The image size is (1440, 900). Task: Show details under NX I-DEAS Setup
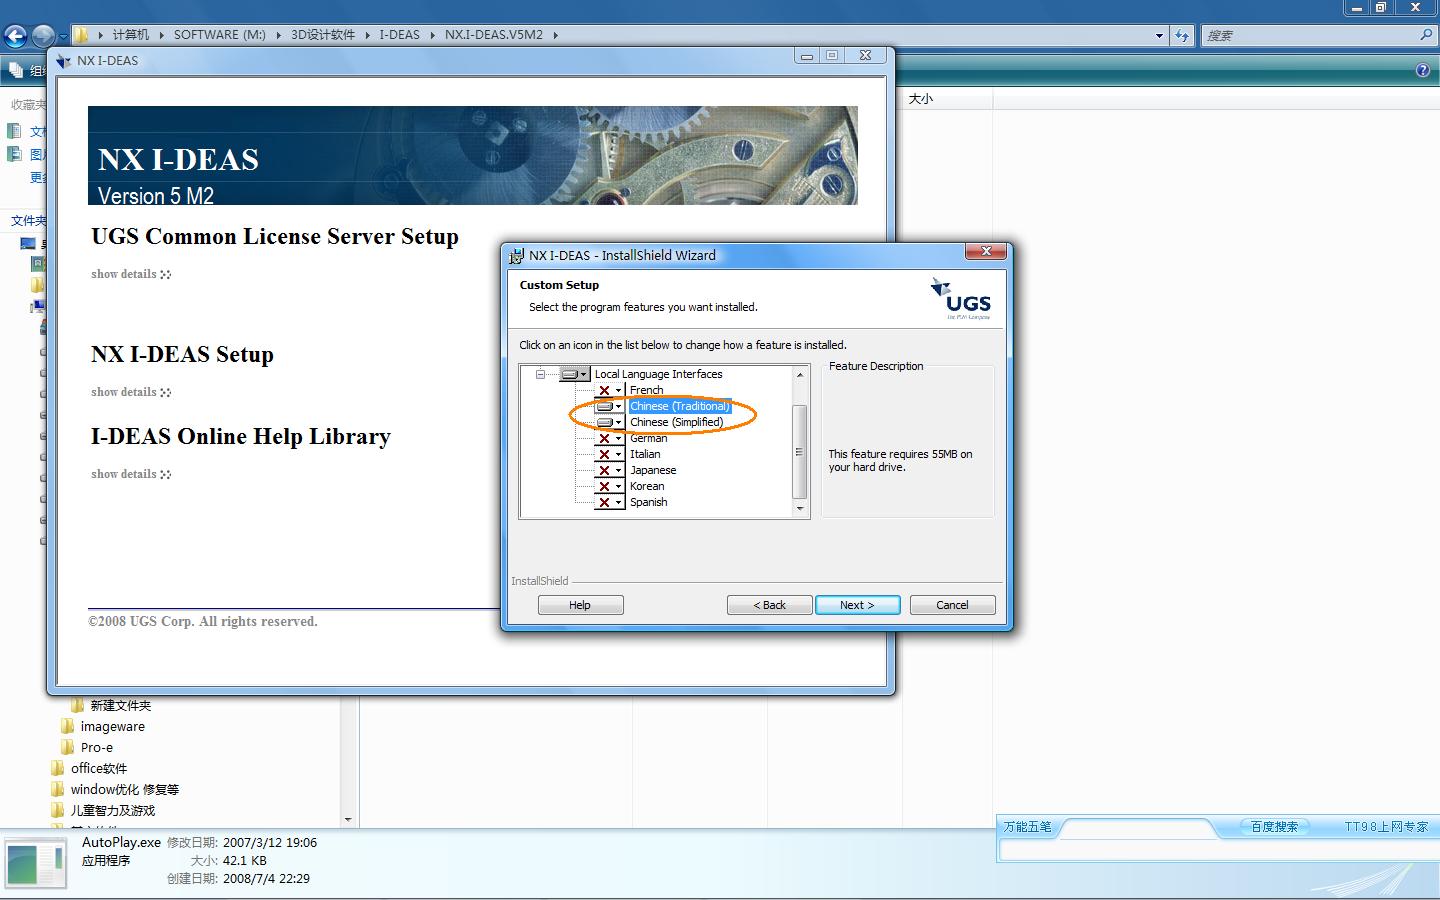pyautogui.click(x=131, y=392)
